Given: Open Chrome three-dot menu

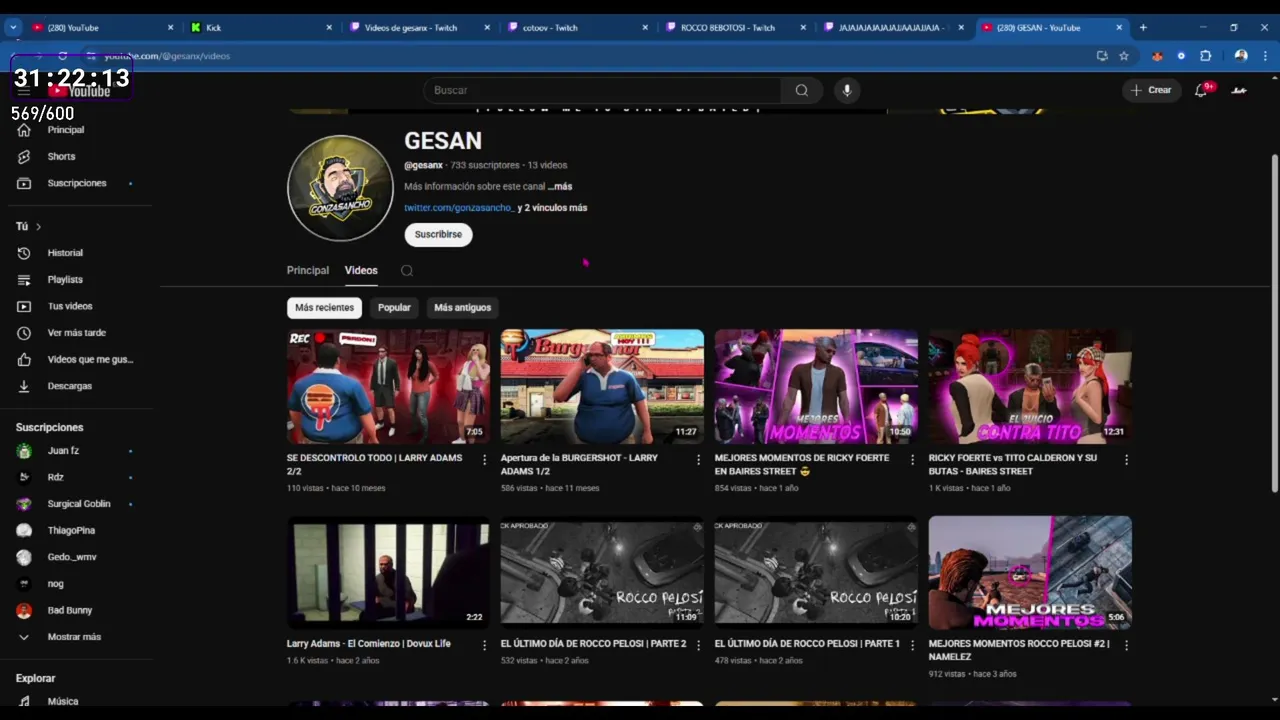Looking at the screenshot, I should click(x=1266, y=56).
